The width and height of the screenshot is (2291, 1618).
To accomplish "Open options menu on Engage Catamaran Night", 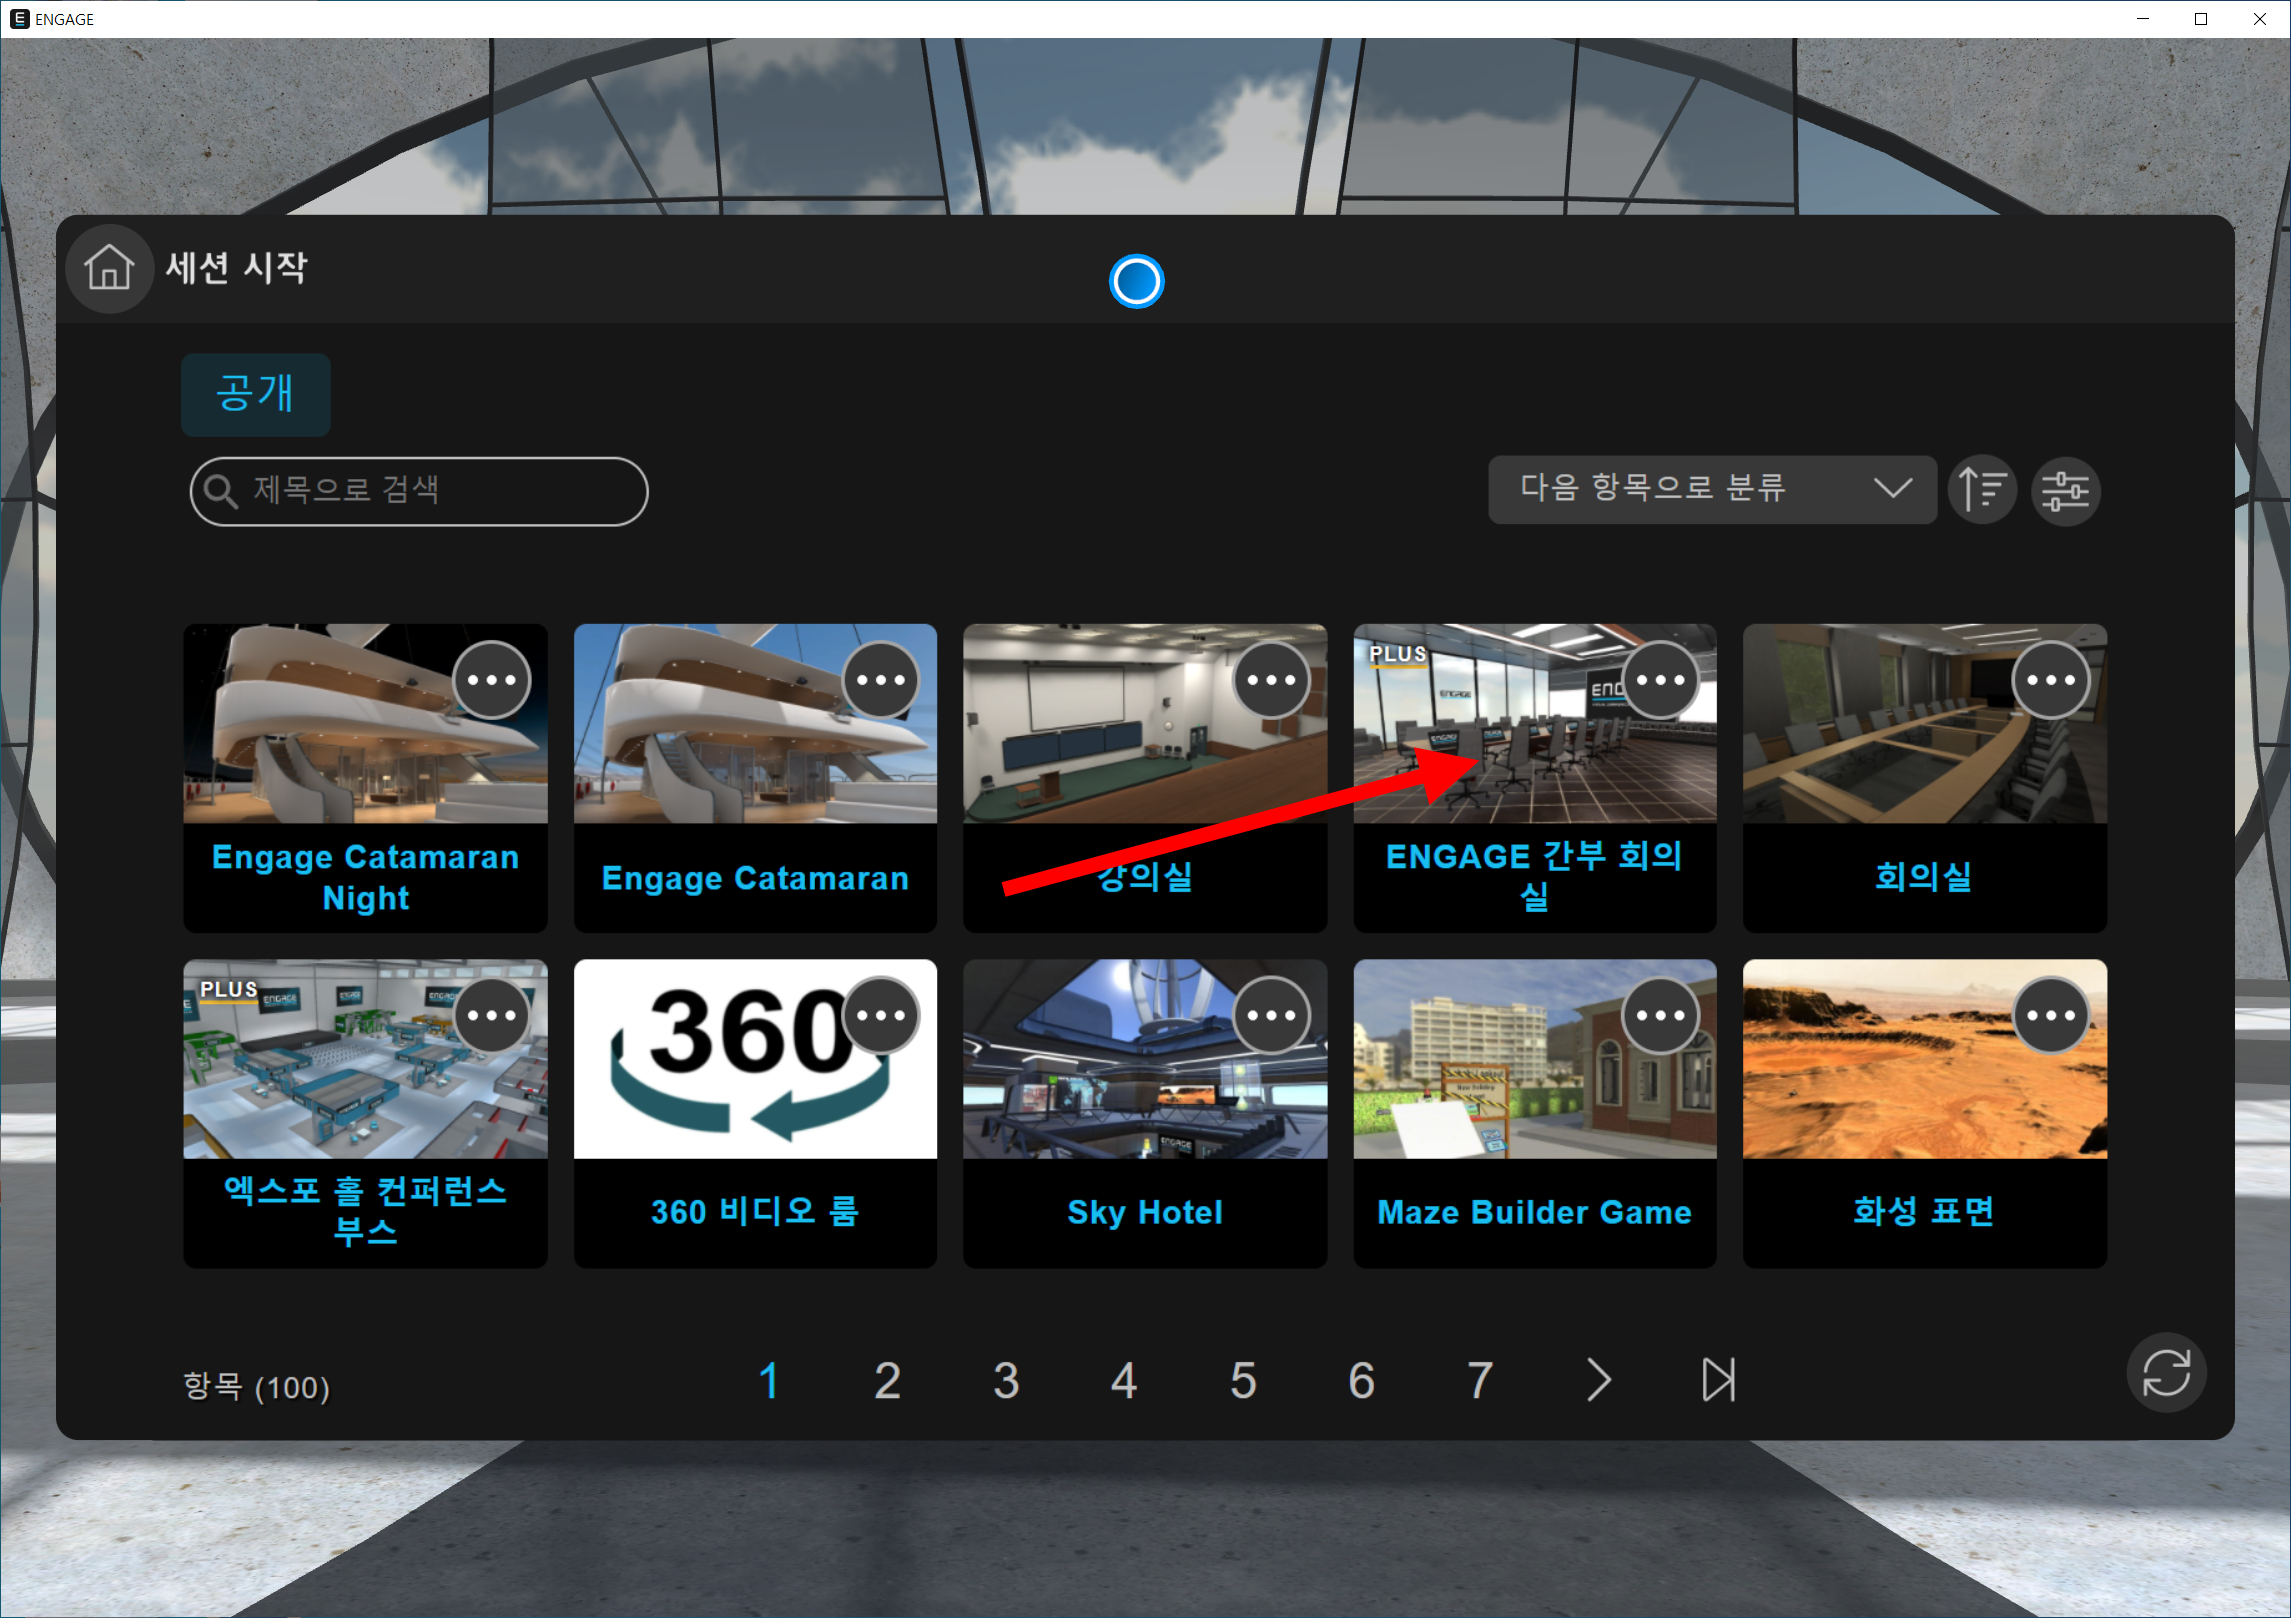I will click(x=491, y=680).
